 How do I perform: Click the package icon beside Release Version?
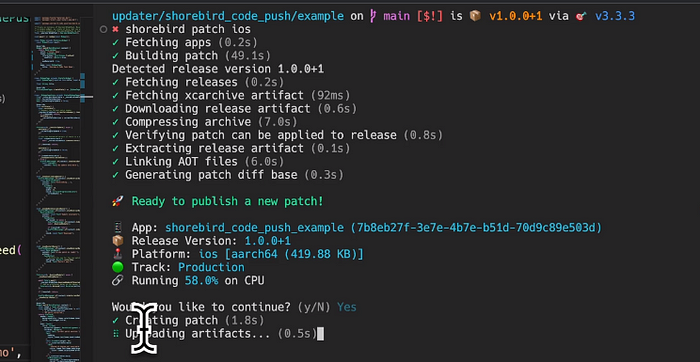[117, 241]
